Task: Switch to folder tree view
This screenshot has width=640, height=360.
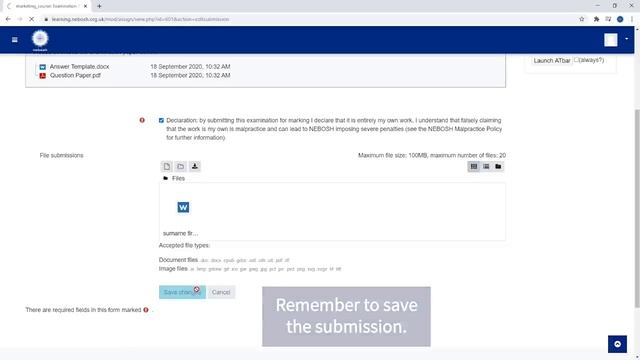Action: click(498, 167)
